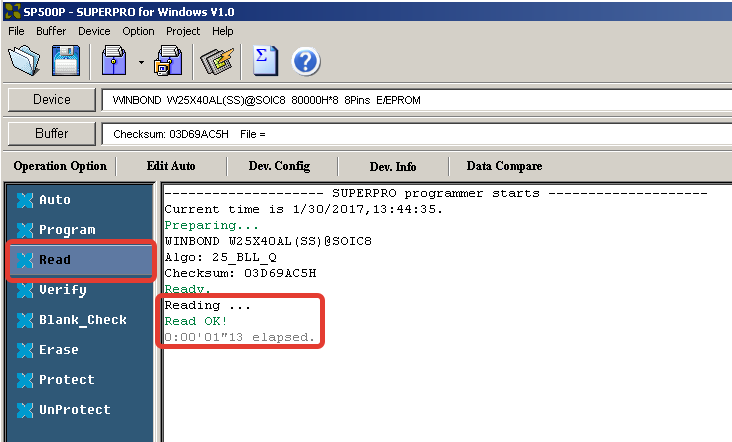Click the save floppy disk icon
The image size is (732, 442).
point(65,62)
